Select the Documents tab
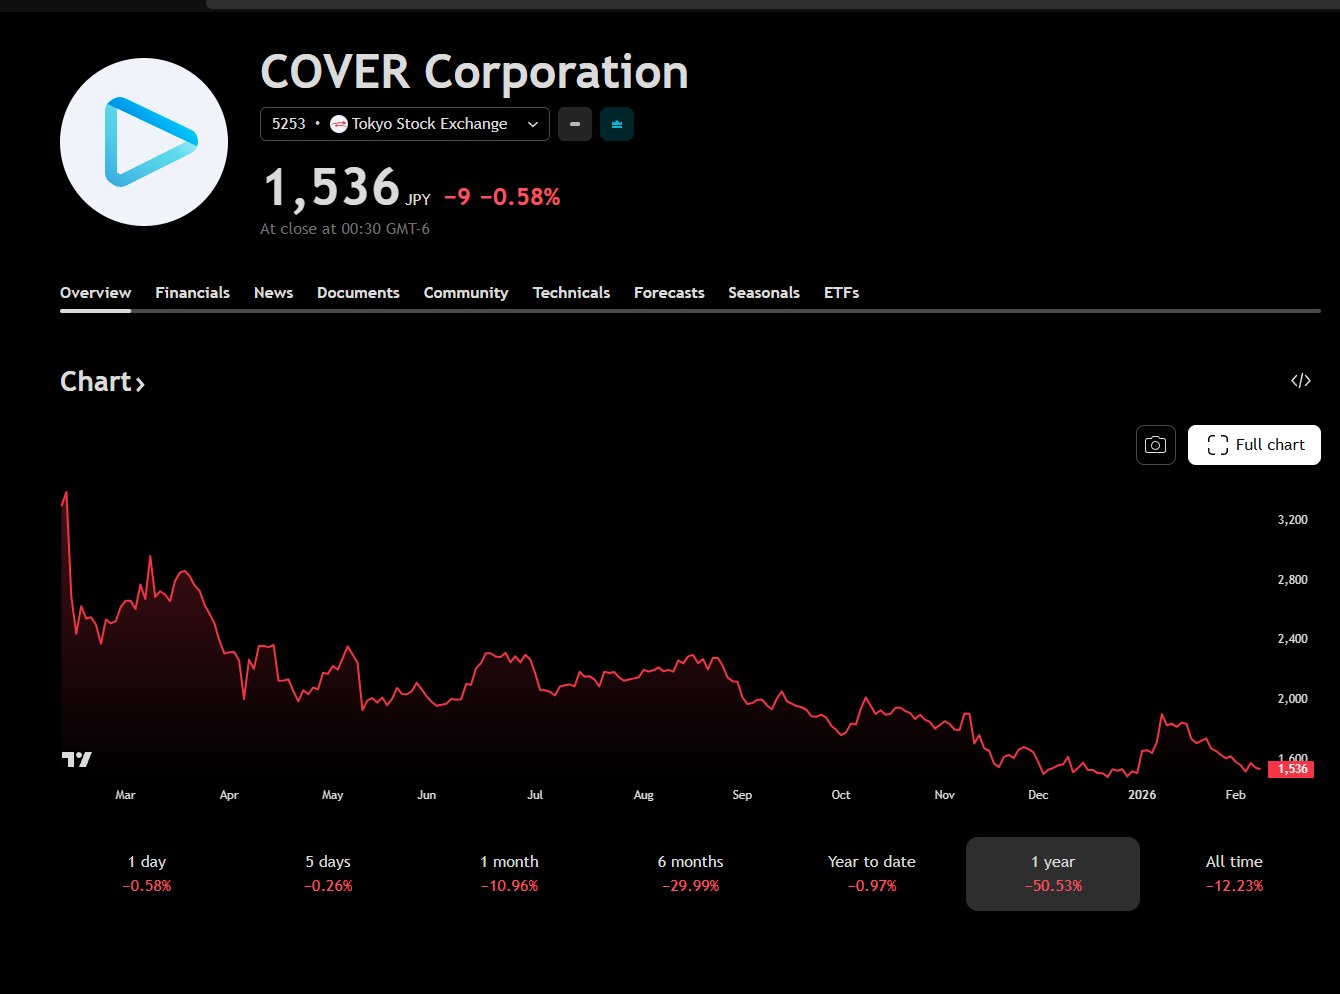The image size is (1340, 994). click(358, 293)
